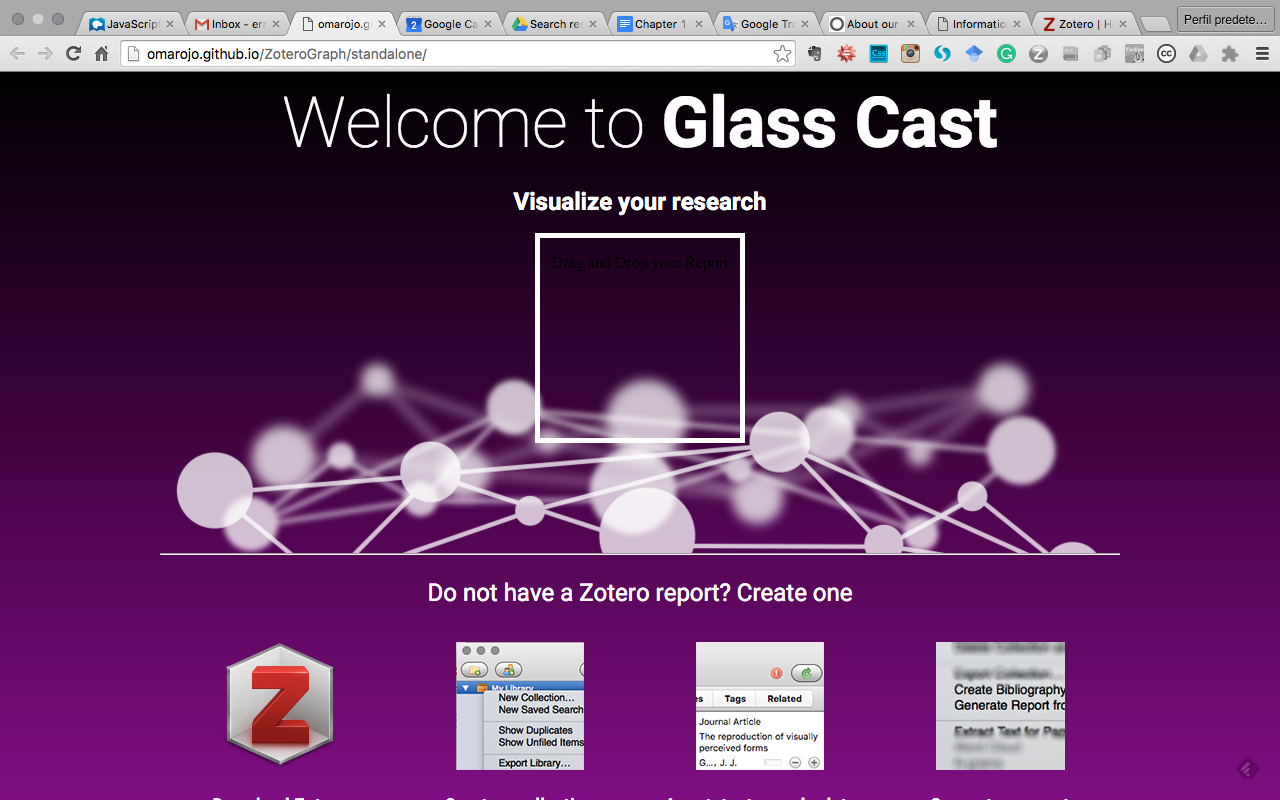This screenshot has height=800, width=1280.
Task: Open the Google Drive extension
Action: pyautogui.click(x=1198, y=54)
